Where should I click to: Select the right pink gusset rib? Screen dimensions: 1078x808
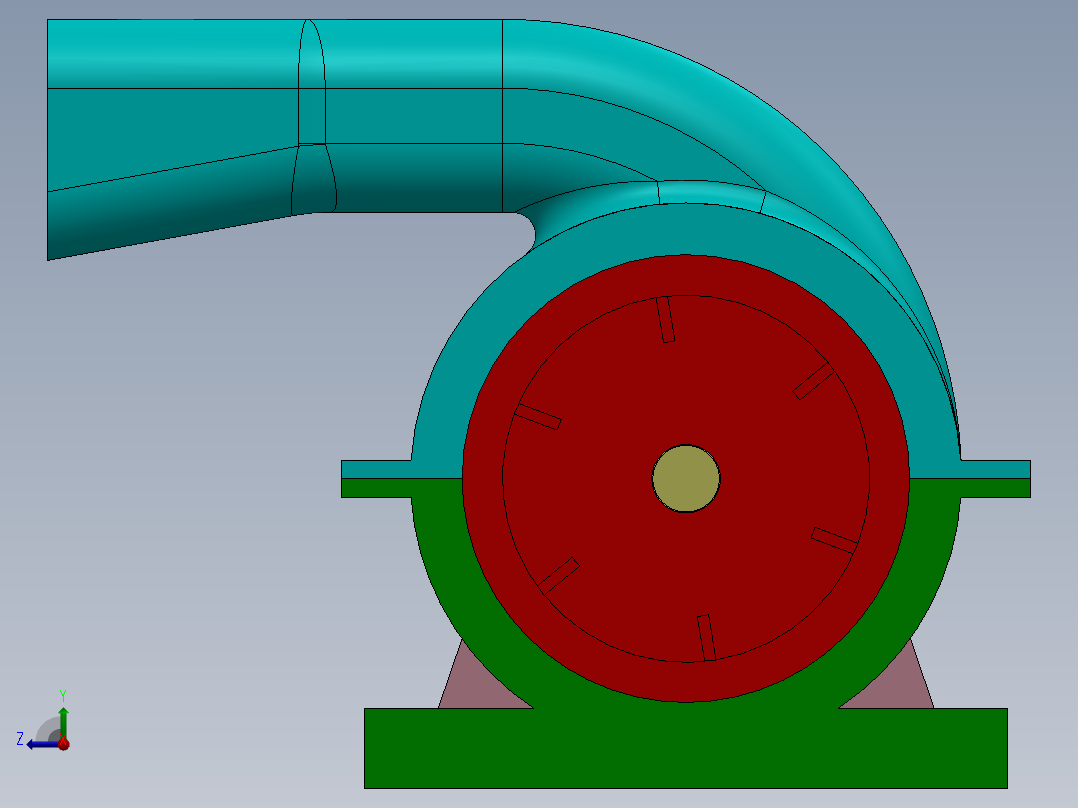[x=894, y=684]
